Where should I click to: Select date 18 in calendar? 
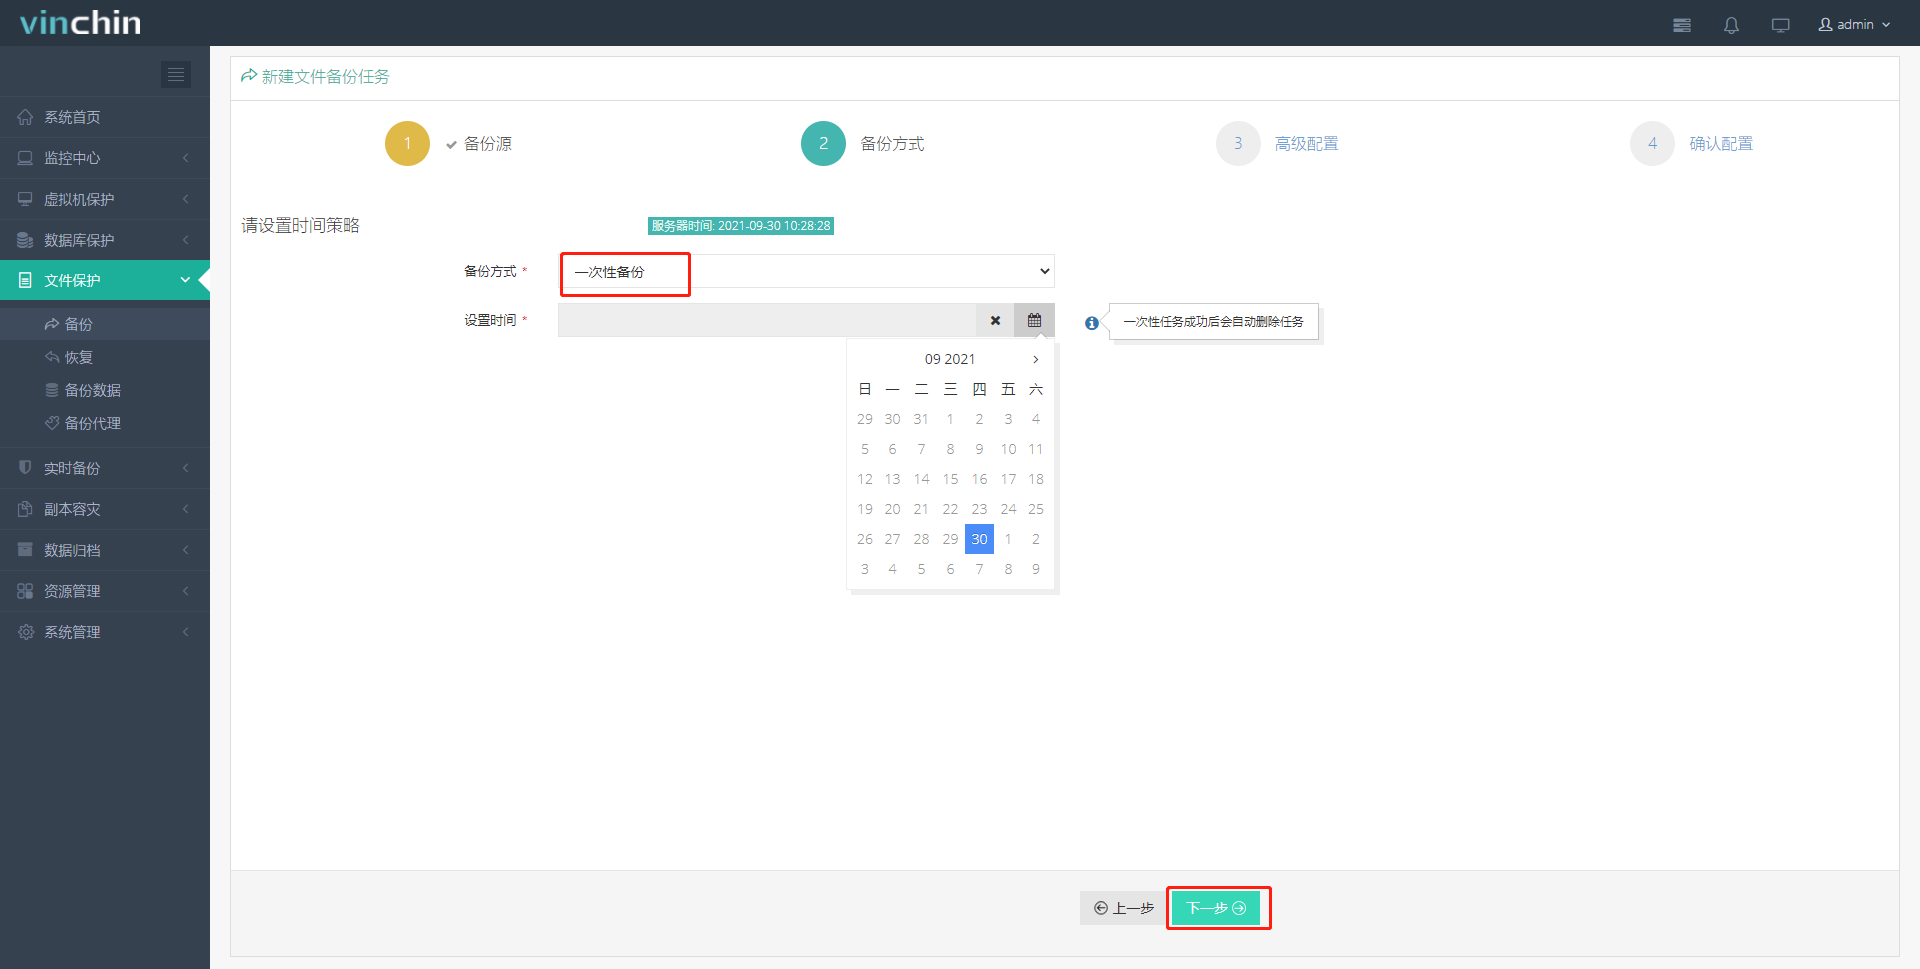tap(1036, 479)
